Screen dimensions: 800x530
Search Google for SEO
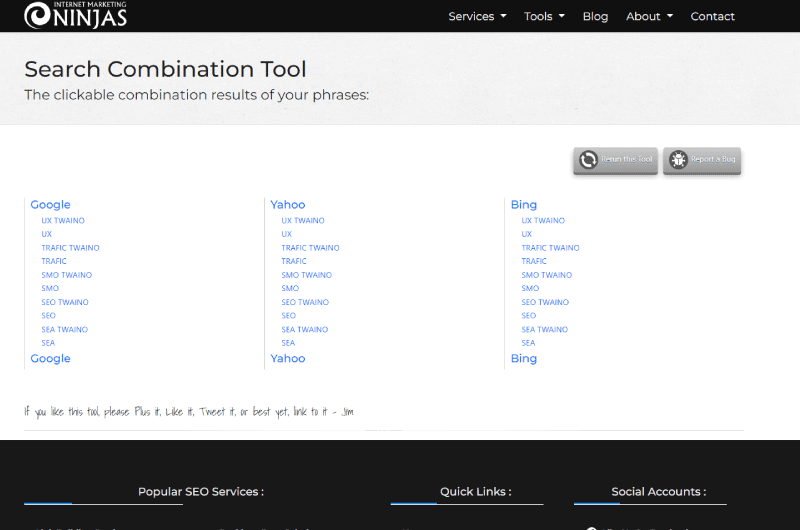(48, 316)
